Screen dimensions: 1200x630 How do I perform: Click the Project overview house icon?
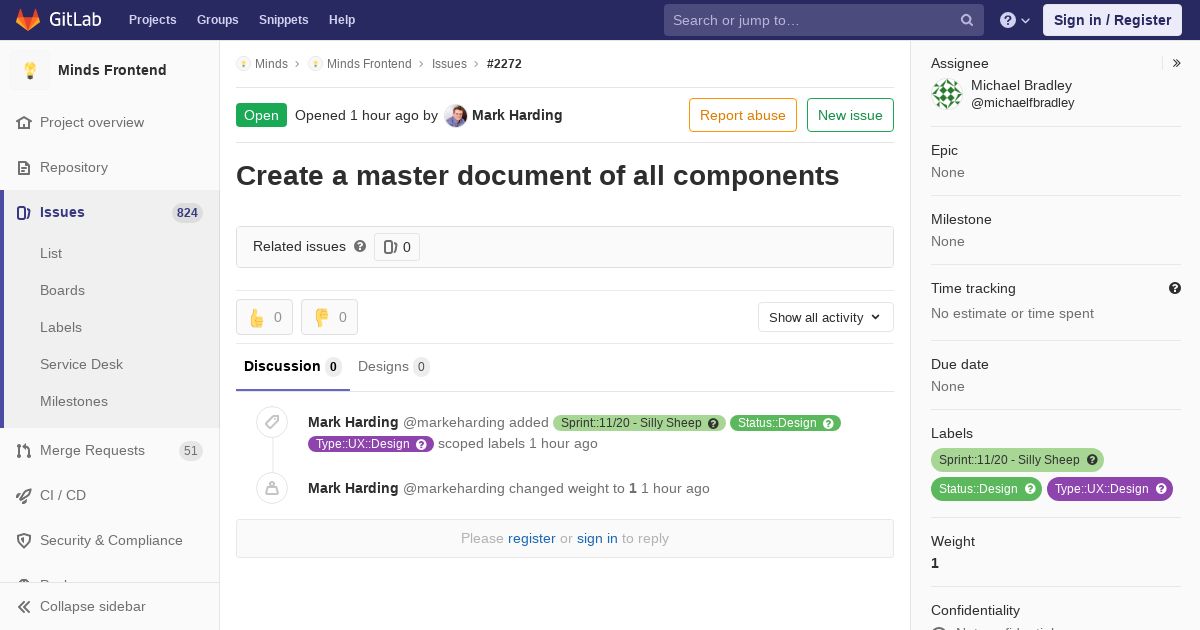coord(24,122)
